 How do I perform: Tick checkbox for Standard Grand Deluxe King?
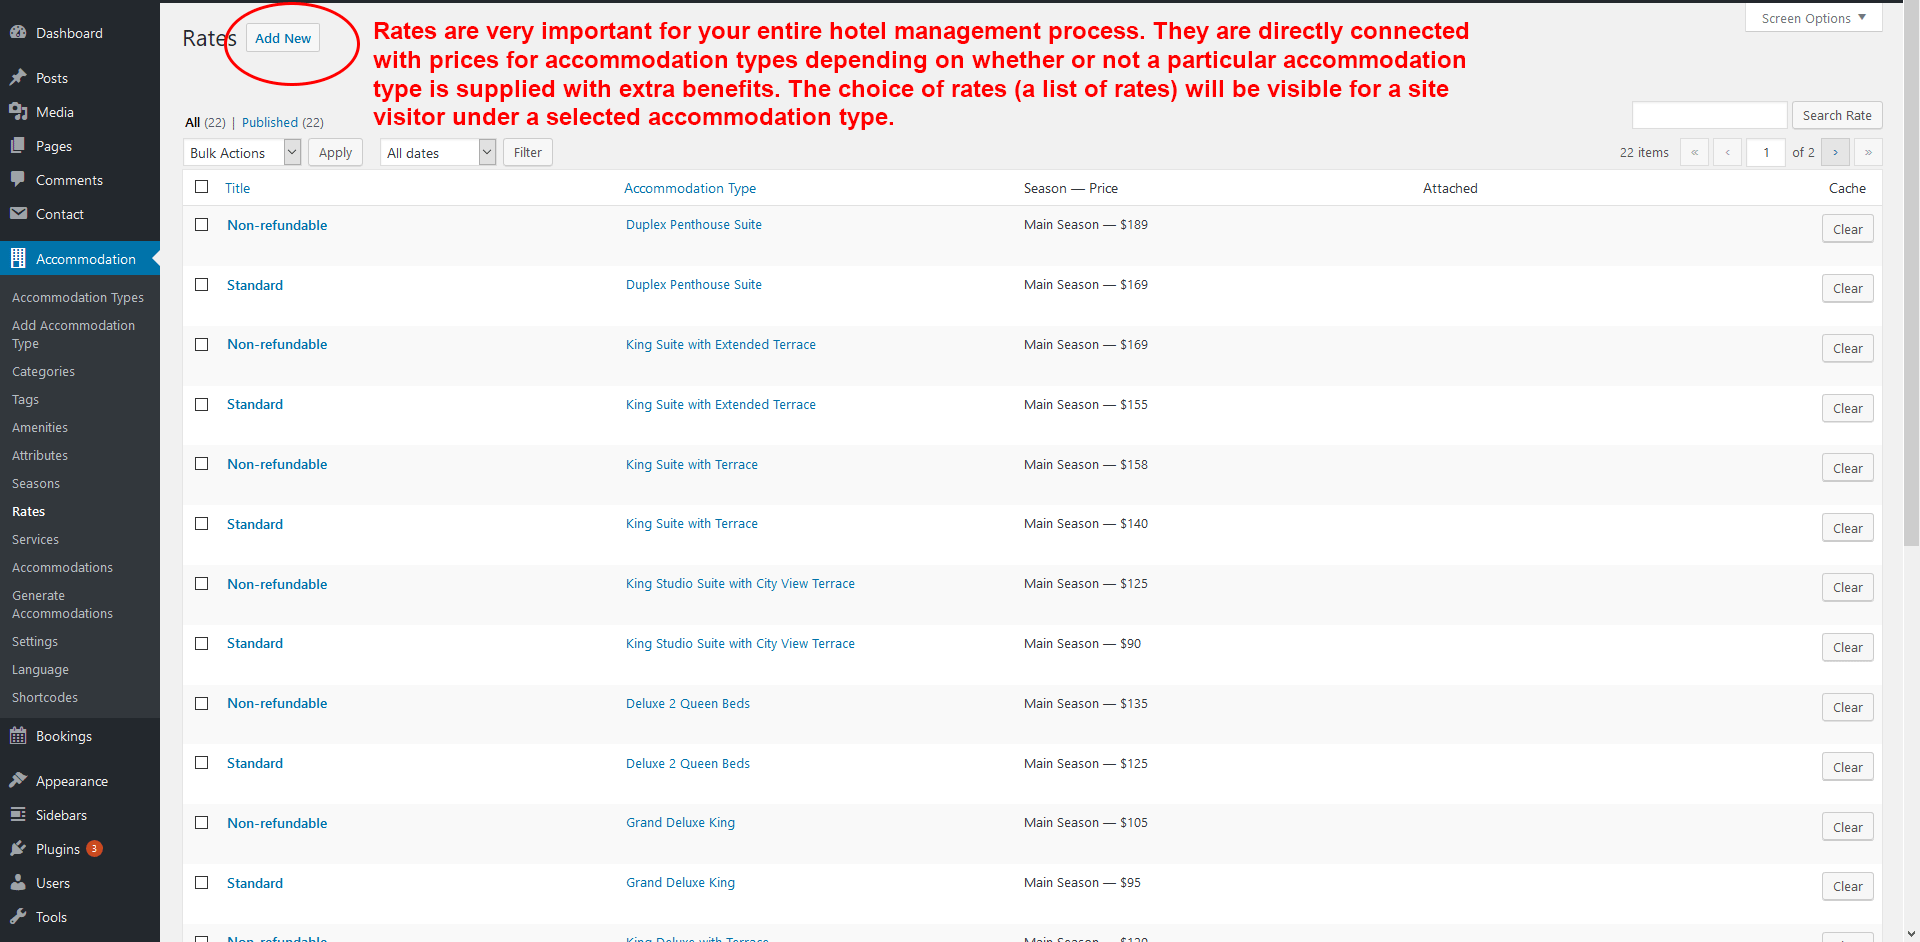point(202,883)
